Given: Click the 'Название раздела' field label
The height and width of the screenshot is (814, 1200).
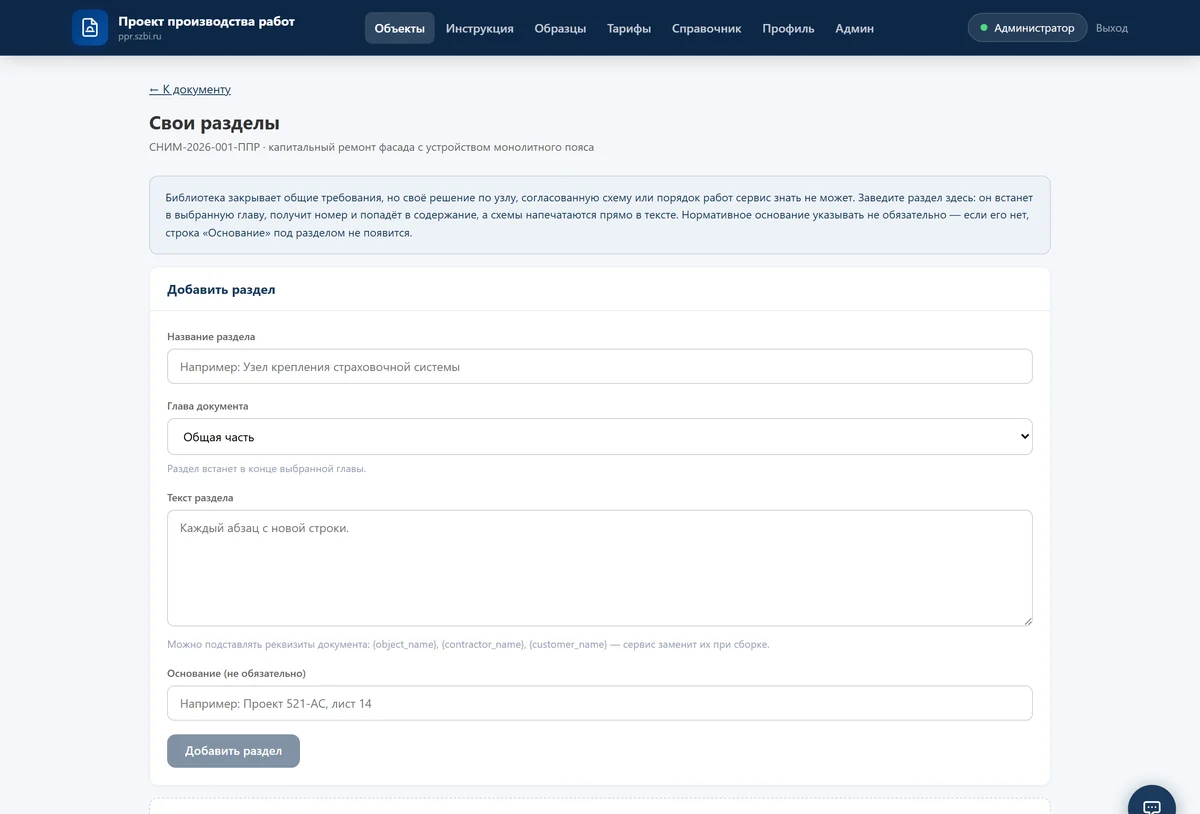Looking at the screenshot, I should pyautogui.click(x=211, y=337).
